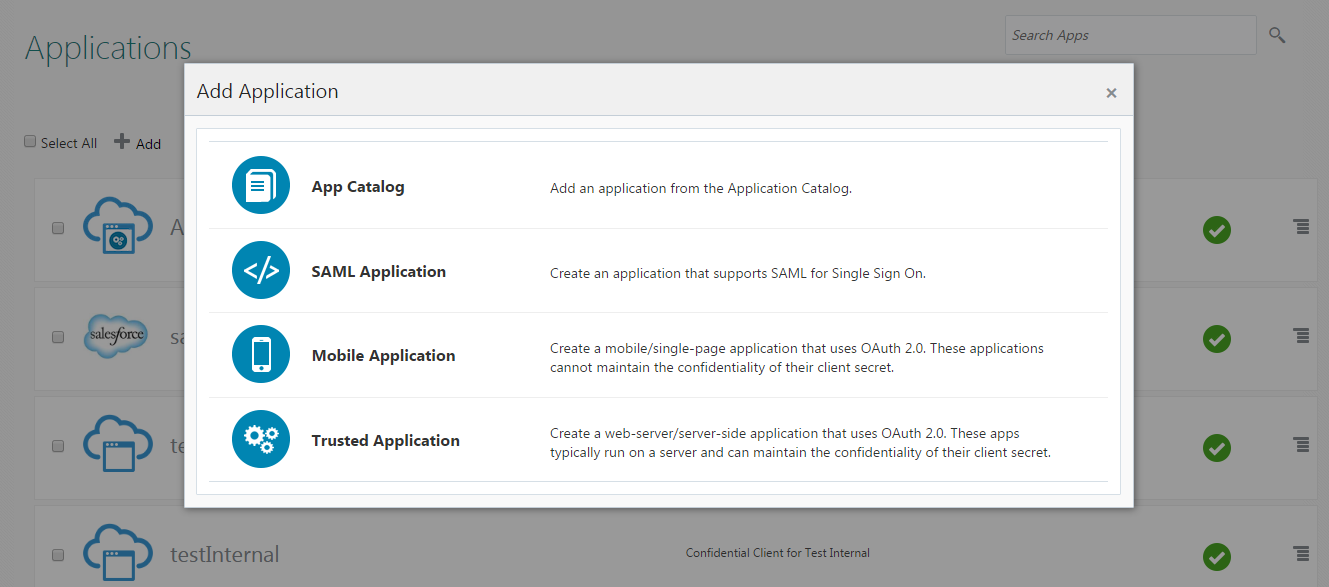Open the App Catalog option icon
The height and width of the screenshot is (587, 1329).
(x=260, y=184)
